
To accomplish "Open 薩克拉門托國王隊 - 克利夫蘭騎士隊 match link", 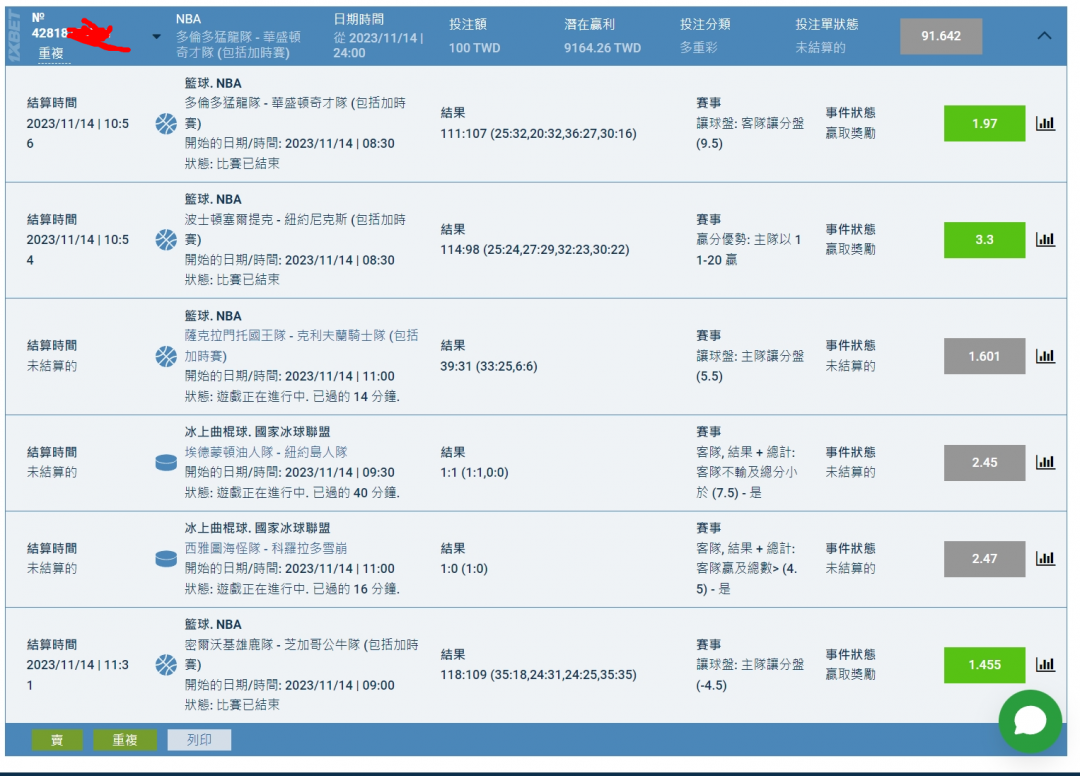I will click(x=301, y=346).
